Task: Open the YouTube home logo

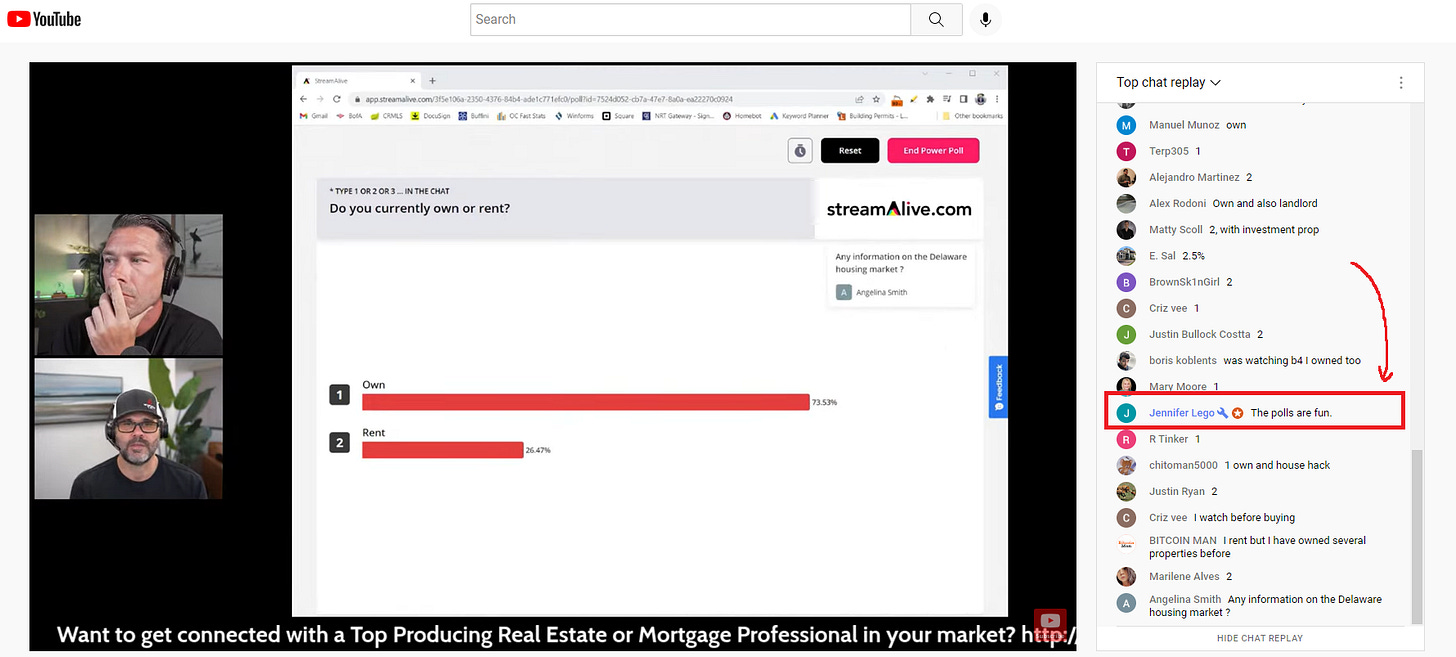Action: [x=44, y=19]
